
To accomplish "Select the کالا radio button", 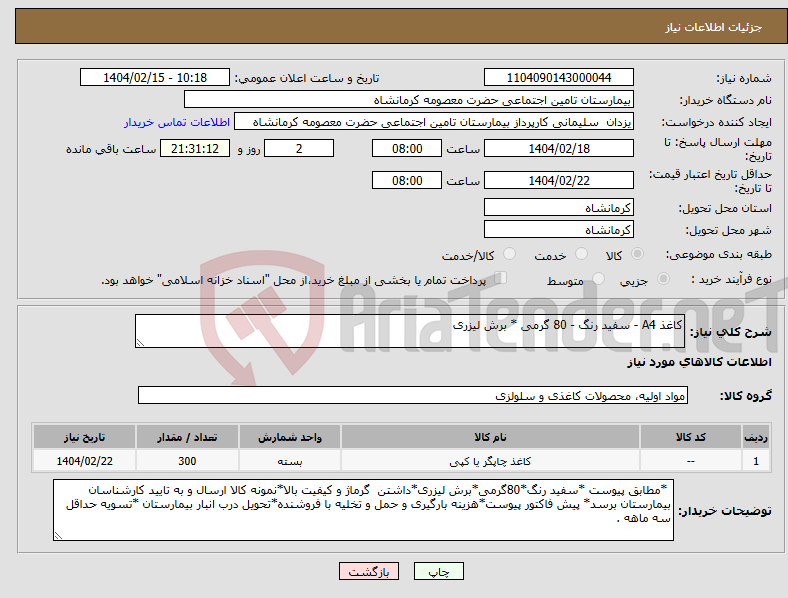I will click(x=637, y=254).
